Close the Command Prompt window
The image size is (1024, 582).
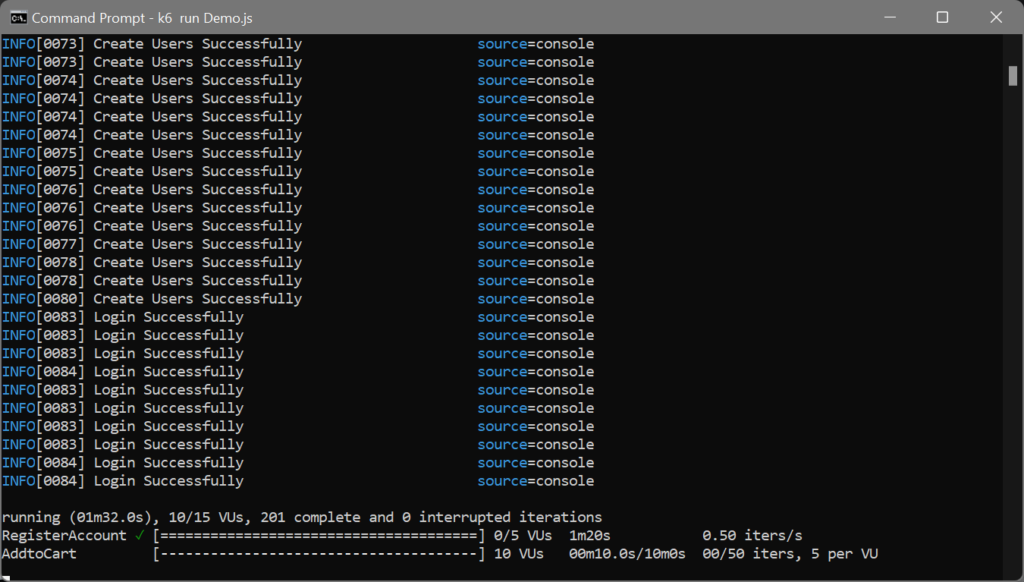coord(995,17)
